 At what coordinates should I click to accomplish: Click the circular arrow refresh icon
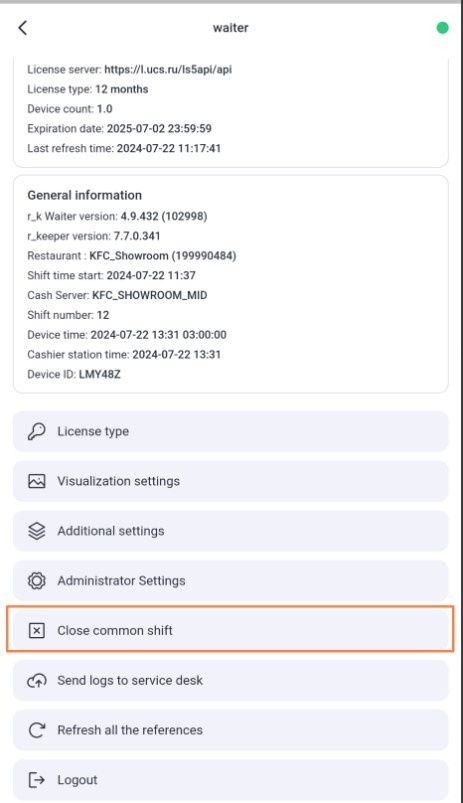point(36,730)
